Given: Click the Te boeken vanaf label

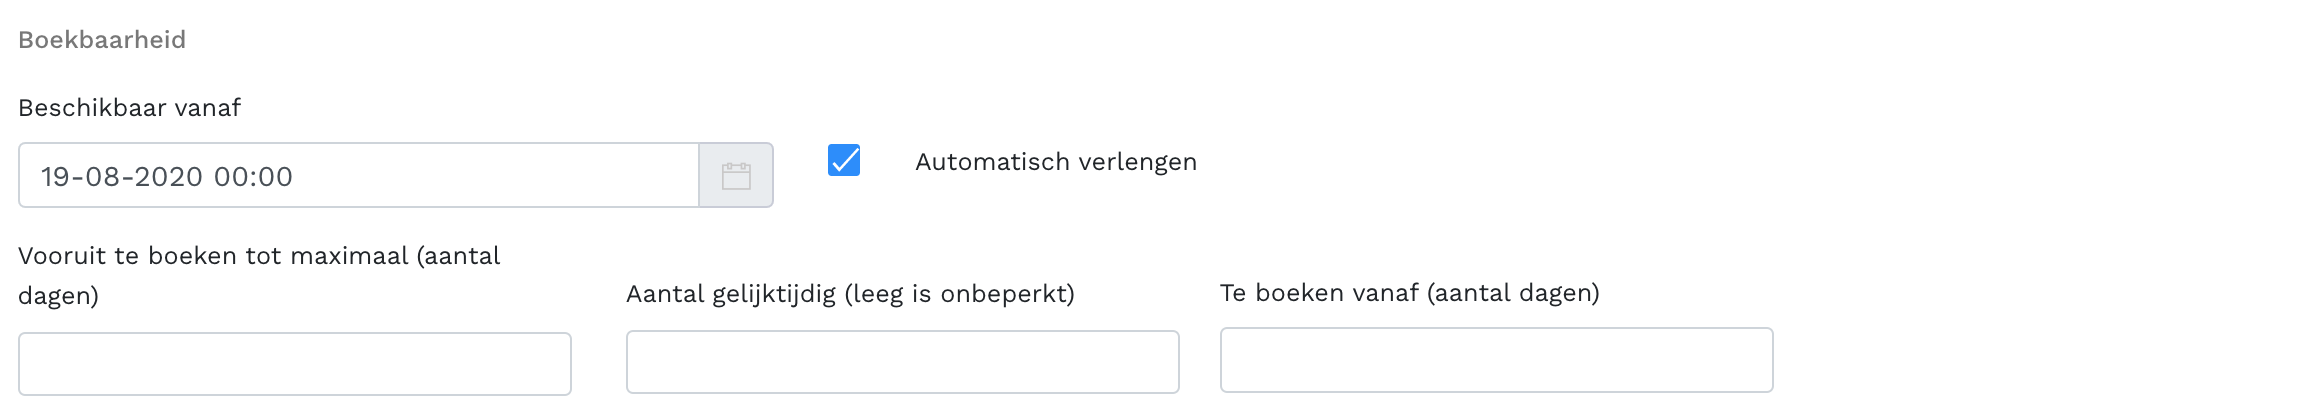Looking at the screenshot, I should click(1319, 293).
